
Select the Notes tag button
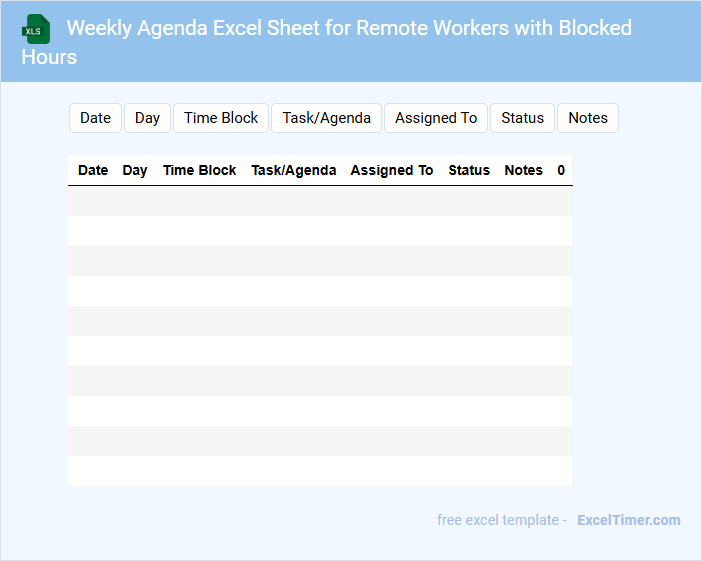[x=588, y=118]
